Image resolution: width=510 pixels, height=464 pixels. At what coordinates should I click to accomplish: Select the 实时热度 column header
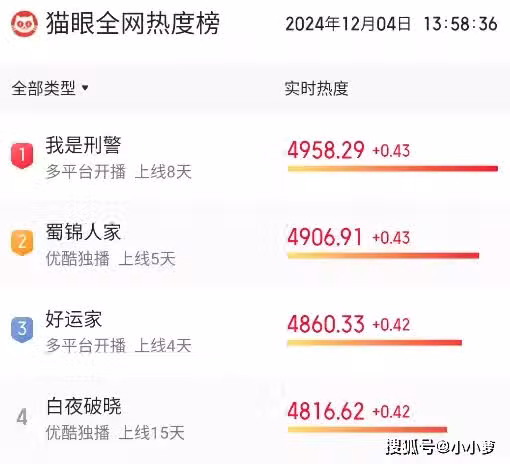point(316,89)
